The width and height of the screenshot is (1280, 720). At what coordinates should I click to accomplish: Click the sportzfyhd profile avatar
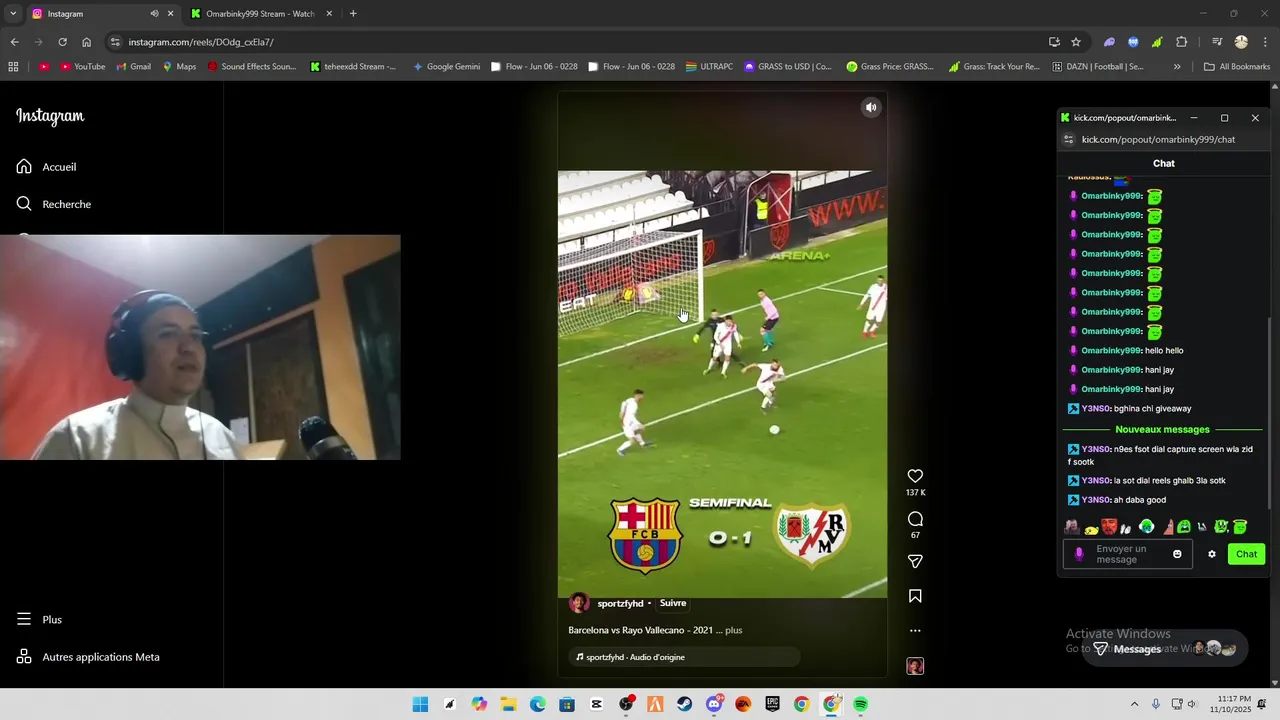(x=579, y=602)
